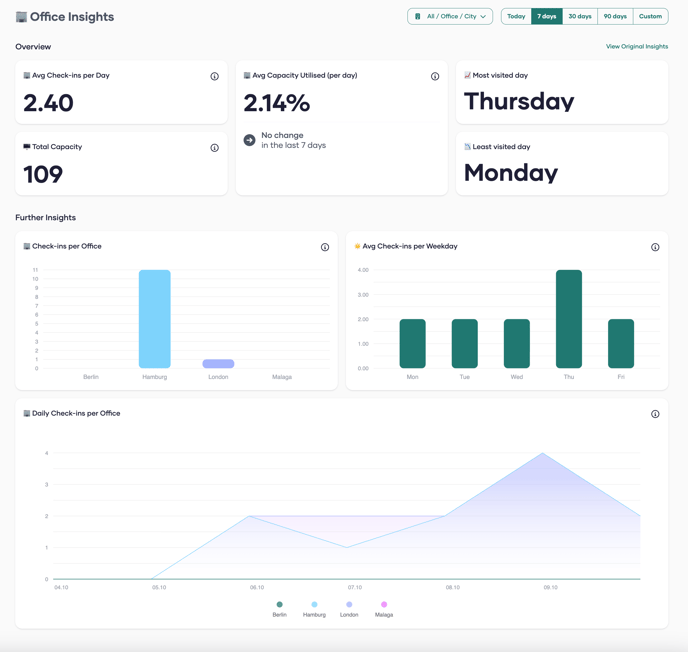Open info for Check-ins per Office chart
The width and height of the screenshot is (688, 652).
[x=325, y=247]
